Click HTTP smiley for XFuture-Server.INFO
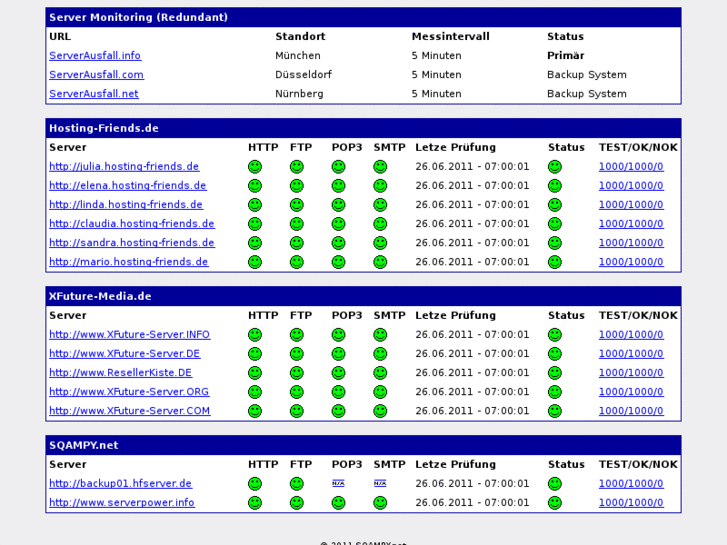 click(x=255, y=334)
